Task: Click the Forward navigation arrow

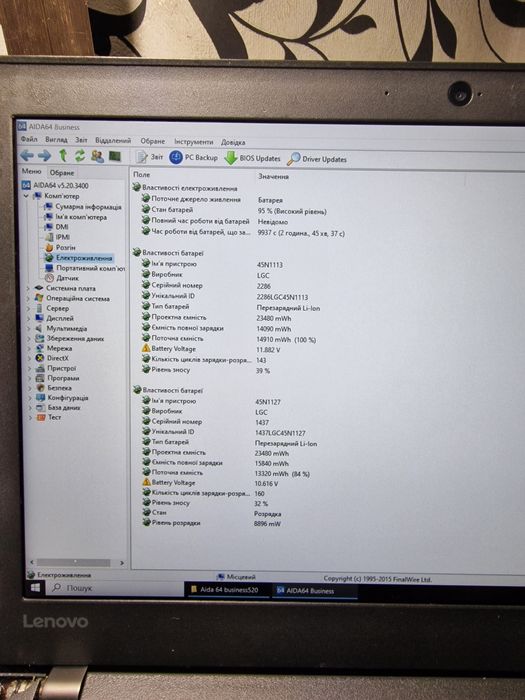Action: pos(44,155)
